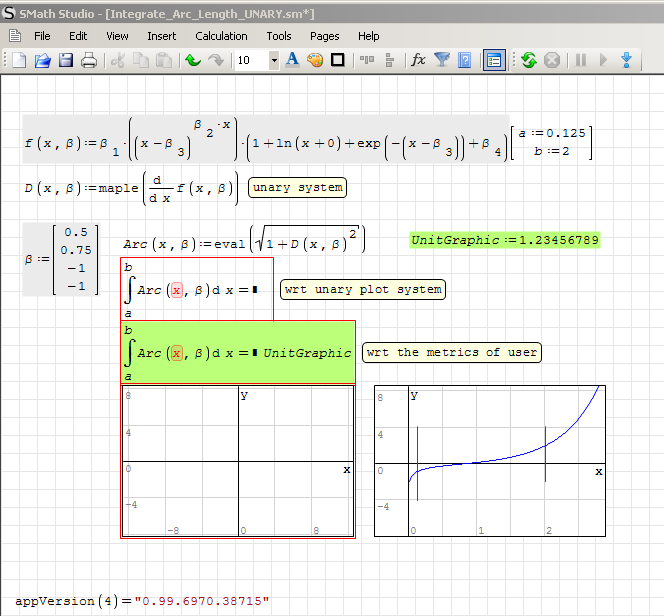The height and width of the screenshot is (616, 664).
Task: Open the Insert menu
Action: pos(161,36)
